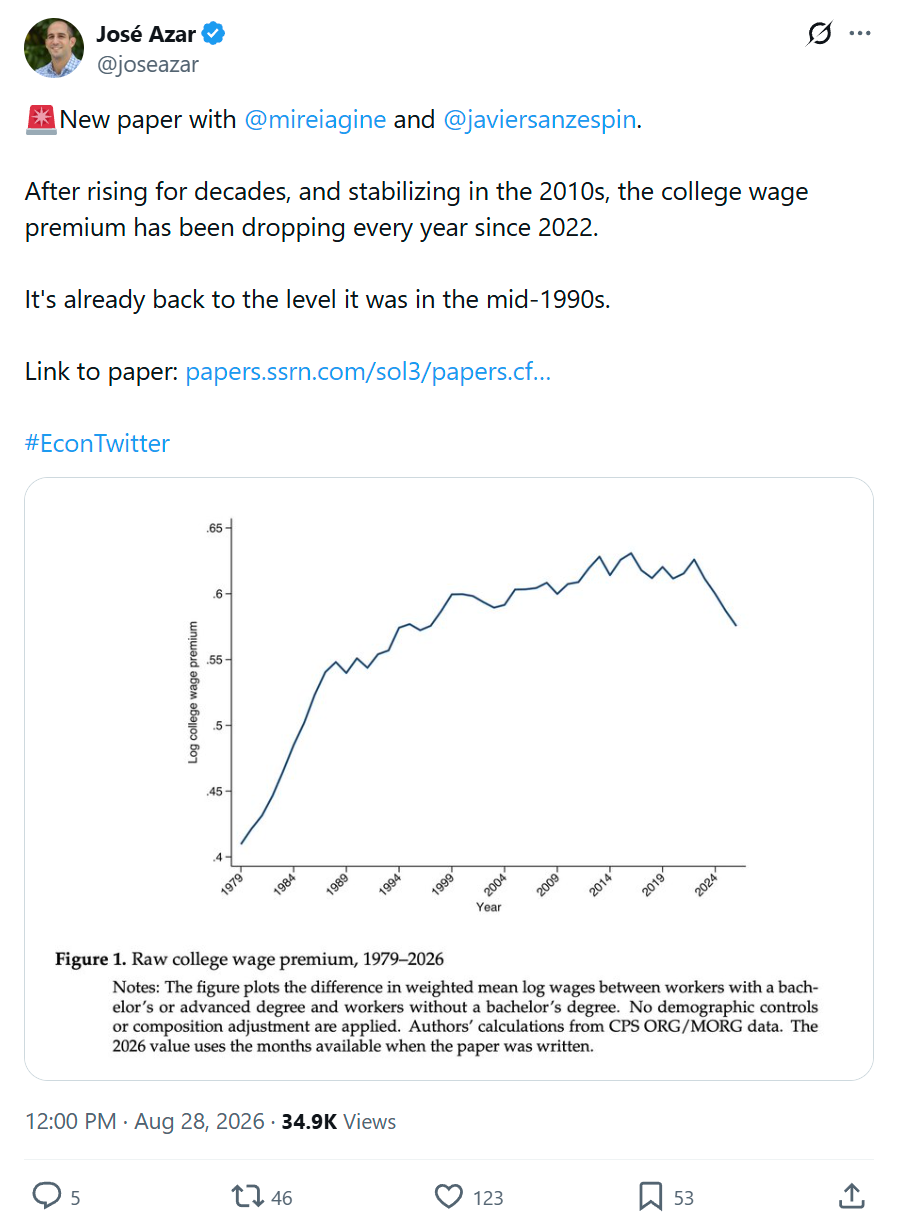Click the #EconTwitter hashtag
898x1225 pixels.
tap(97, 443)
